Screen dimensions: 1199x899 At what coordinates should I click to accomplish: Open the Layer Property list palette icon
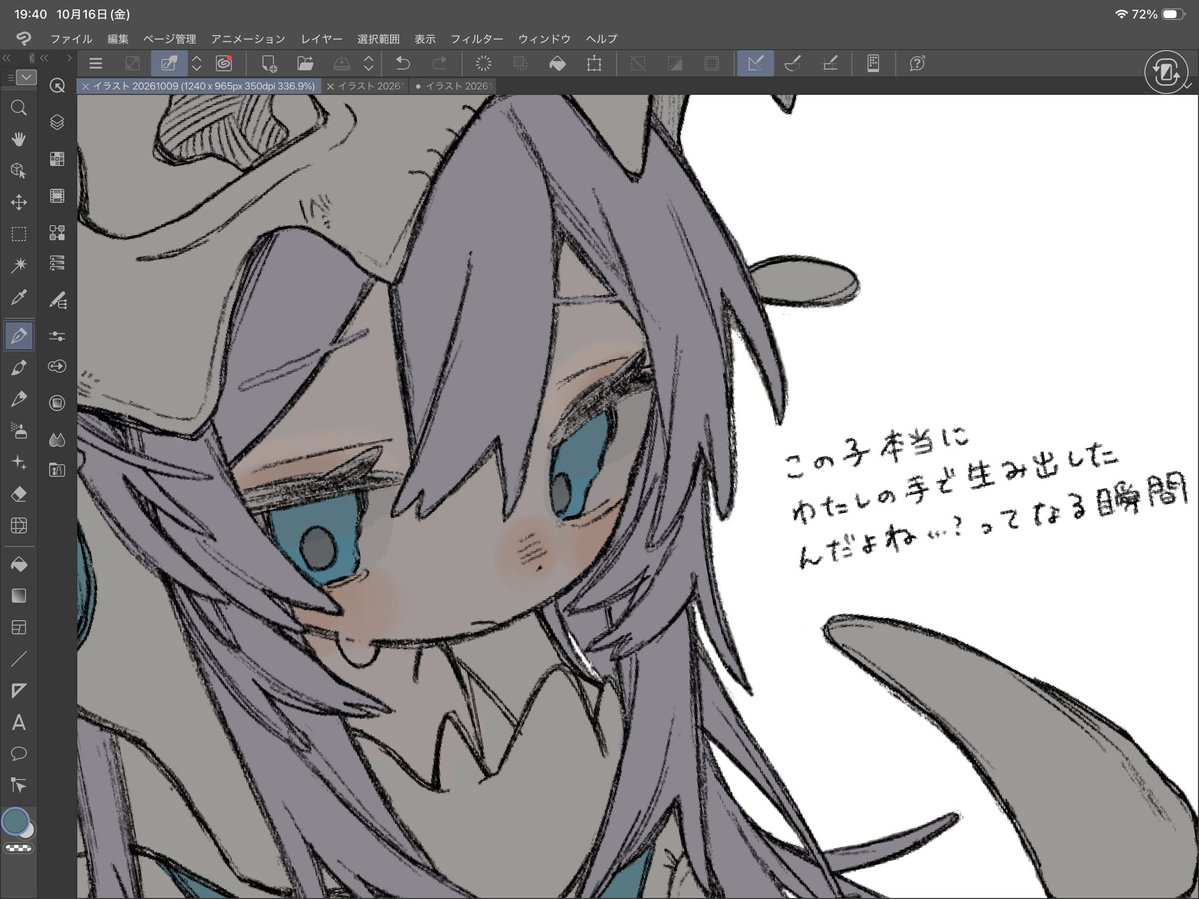point(57,263)
